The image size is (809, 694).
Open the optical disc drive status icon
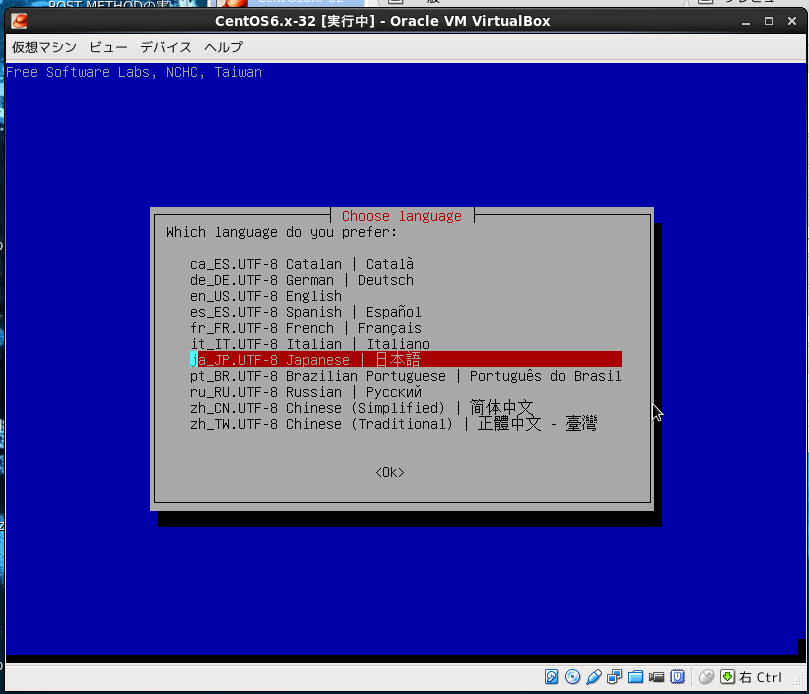(573, 677)
